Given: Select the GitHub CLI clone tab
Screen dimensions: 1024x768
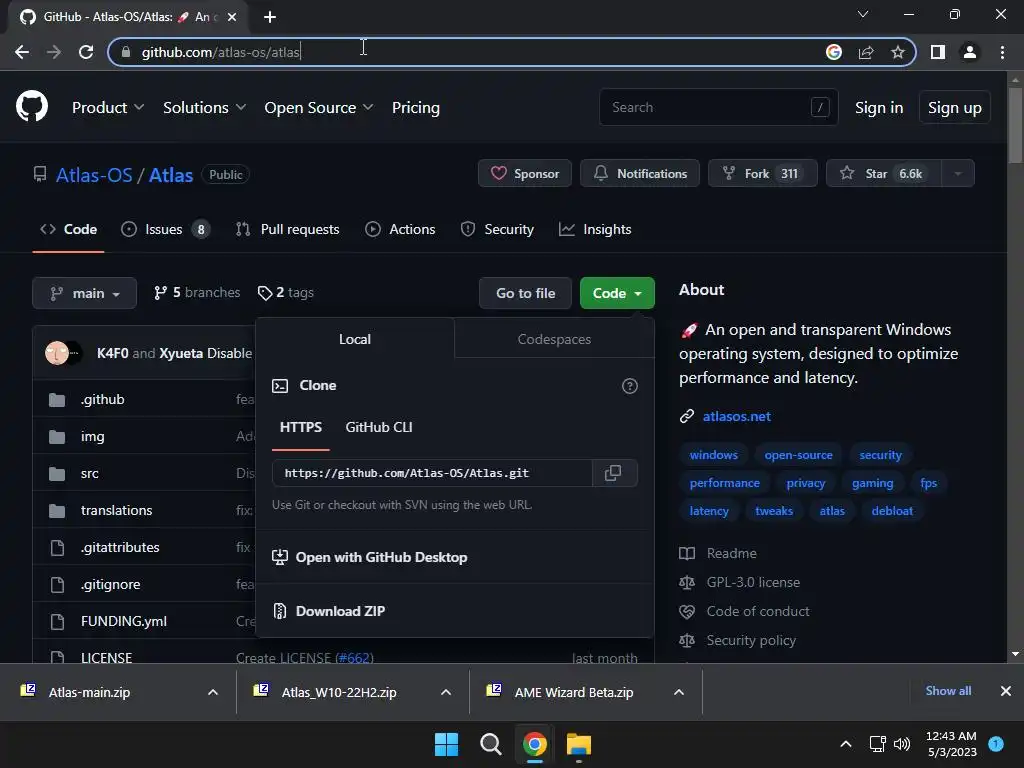Looking at the screenshot, I should point(379,428).
